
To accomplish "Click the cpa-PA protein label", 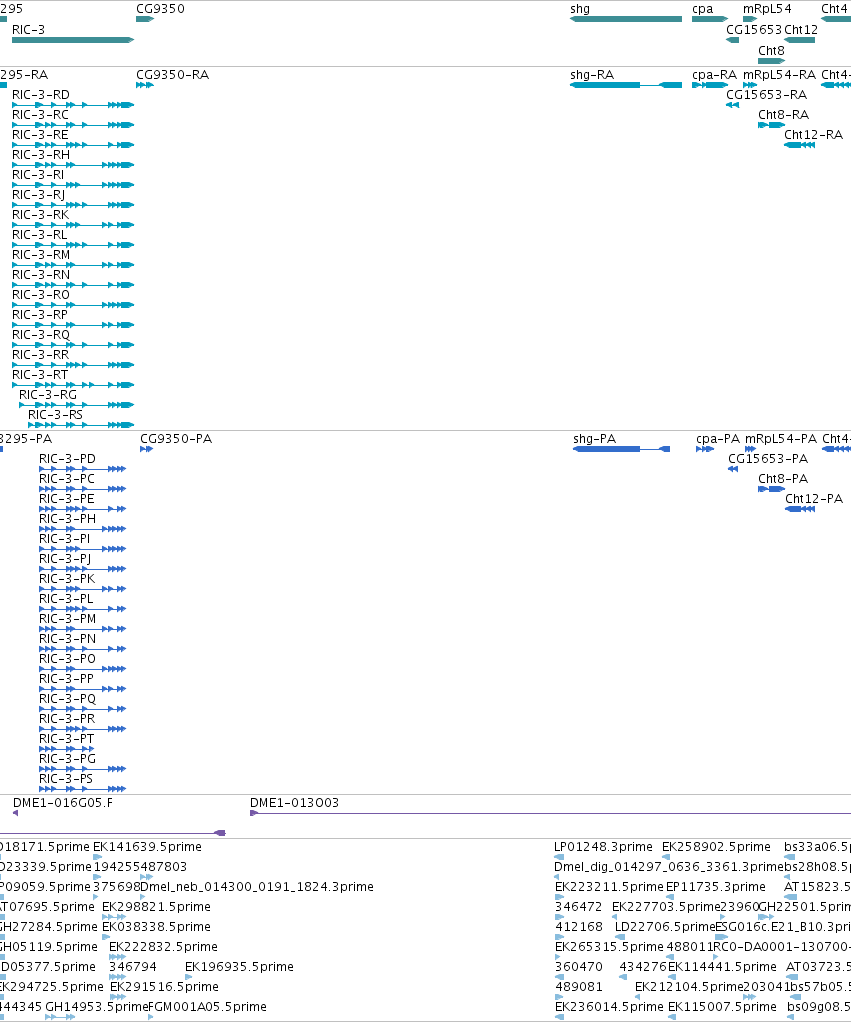I will click(718, 439).
